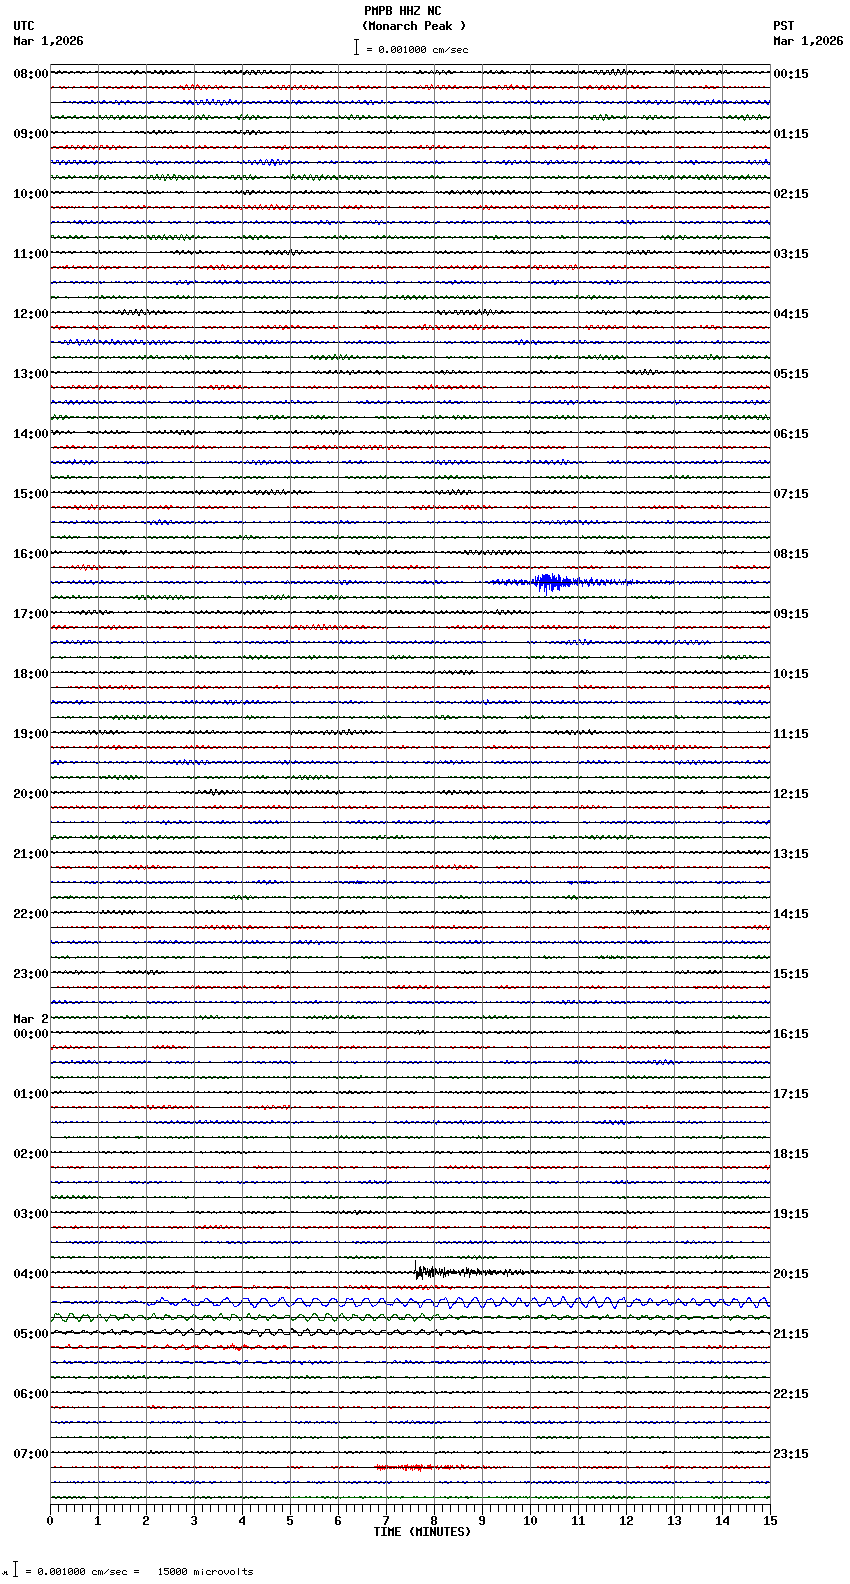This screenshot has width=850, height=1584.
Task: Click the 13:00 UTC time label
Action: click(31, 374)
